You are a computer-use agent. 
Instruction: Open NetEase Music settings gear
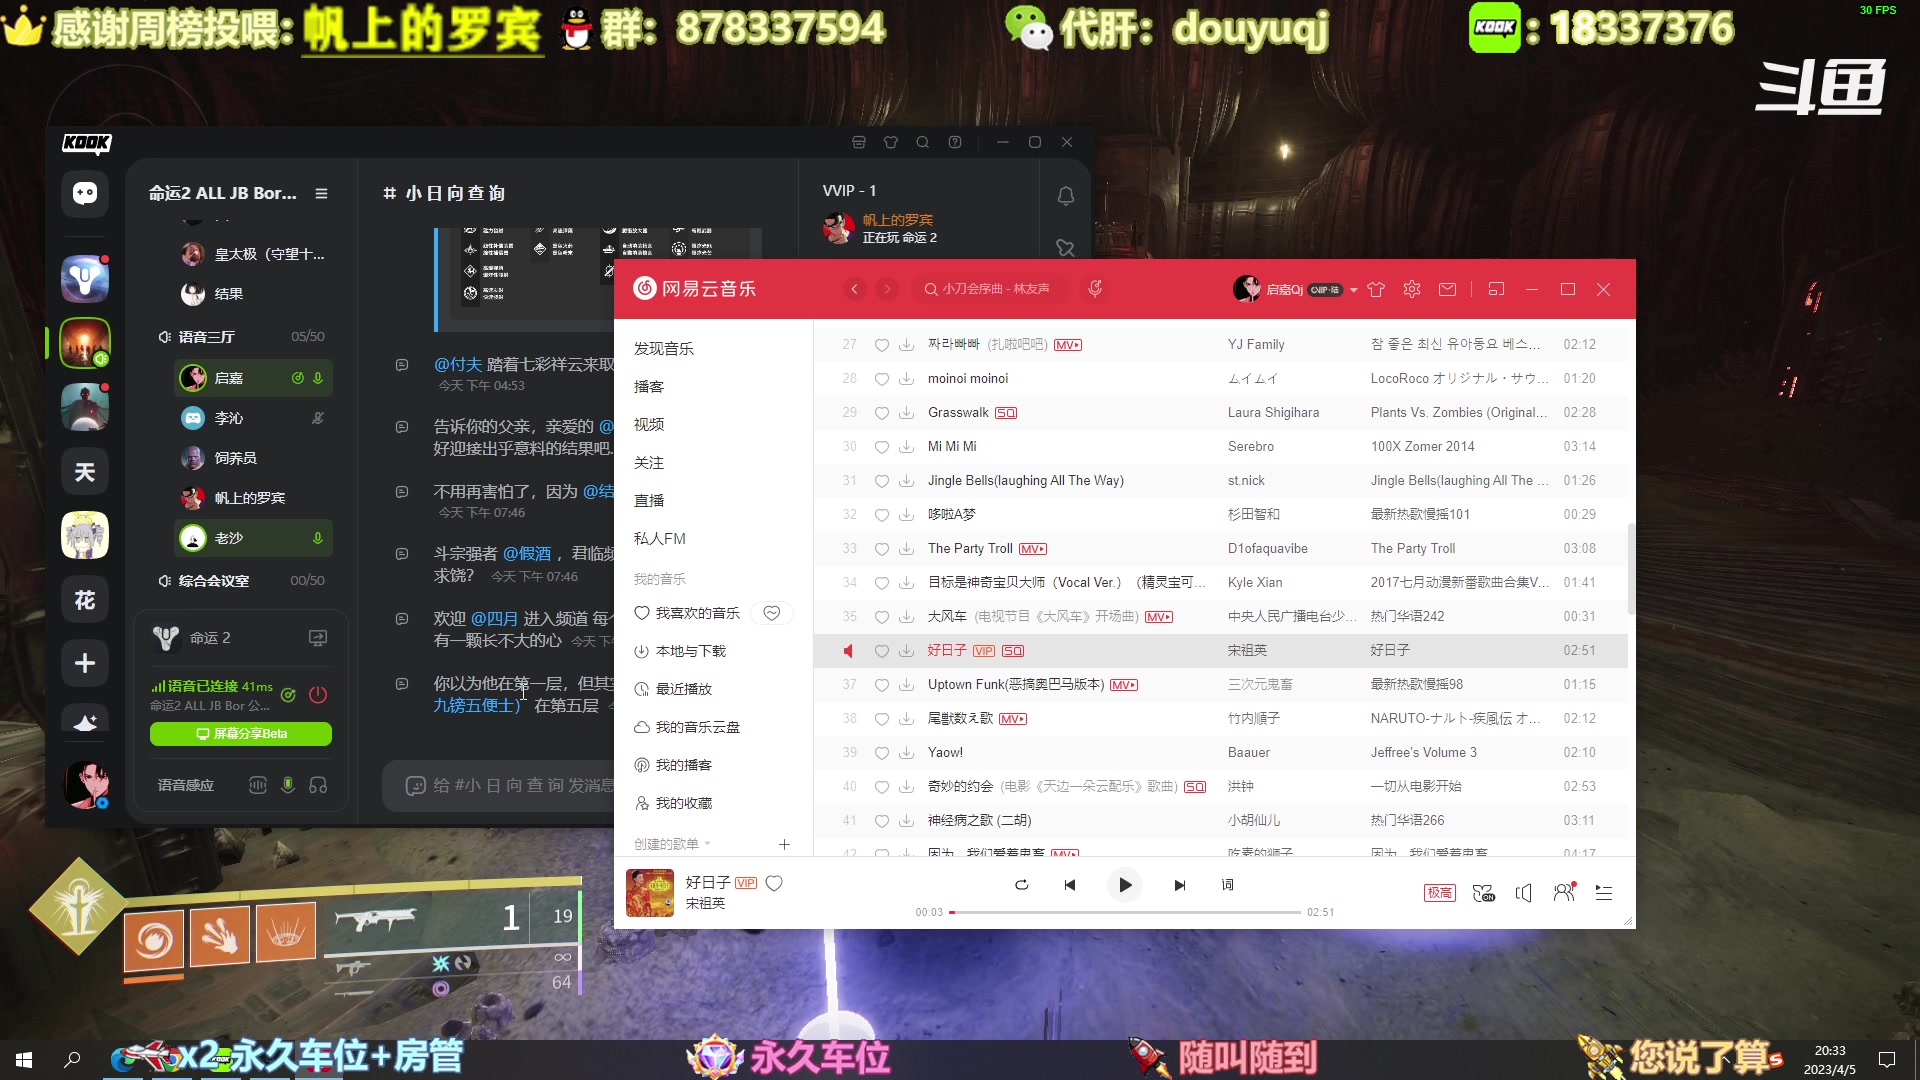[x=1412, y=289]
